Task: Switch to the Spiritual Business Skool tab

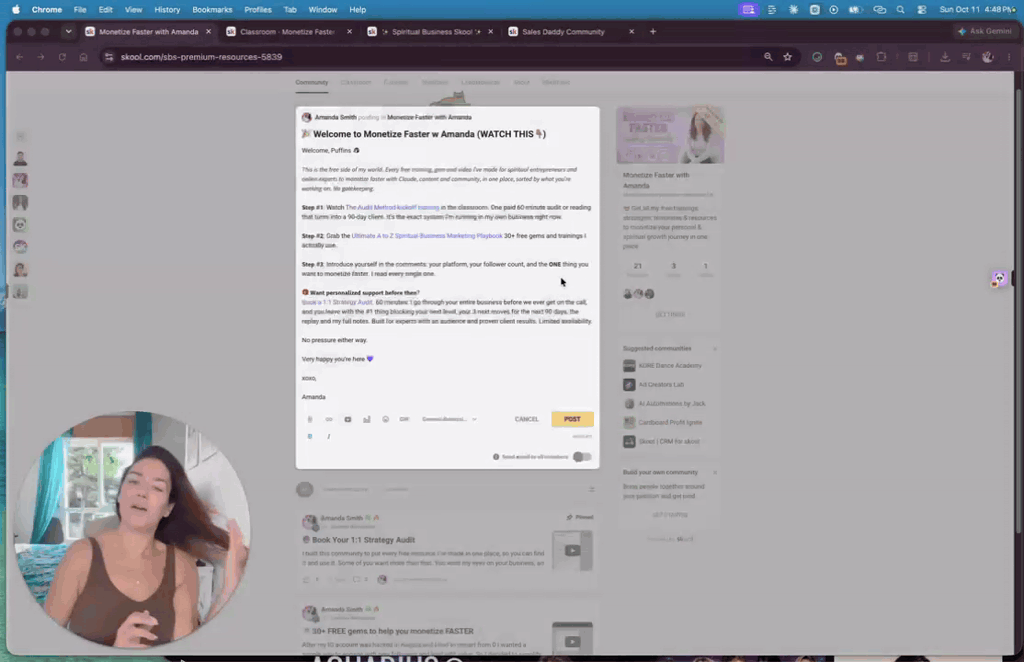Action: pyautogui.click(x=430, y=31)
